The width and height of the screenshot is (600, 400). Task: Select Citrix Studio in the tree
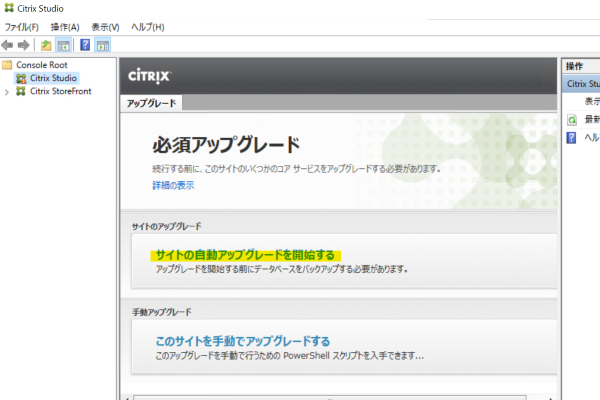tap(54, 78)
